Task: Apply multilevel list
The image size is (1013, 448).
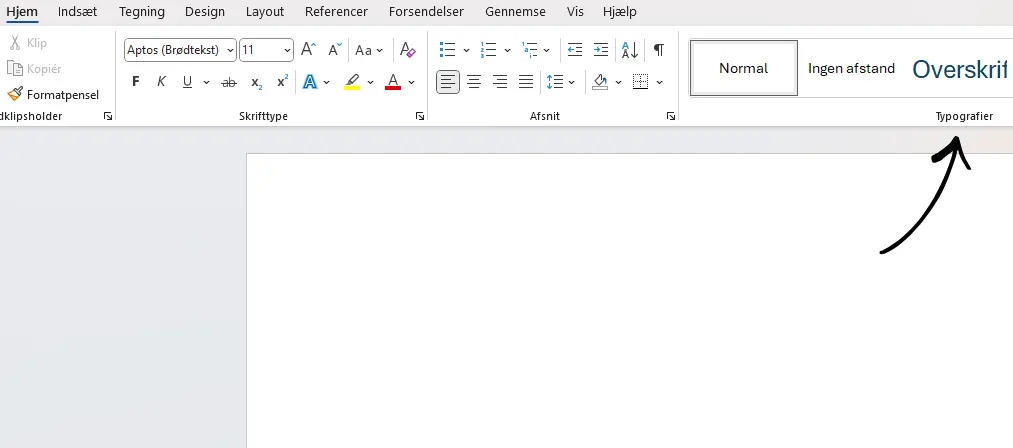Action: (x=530, y=50)
